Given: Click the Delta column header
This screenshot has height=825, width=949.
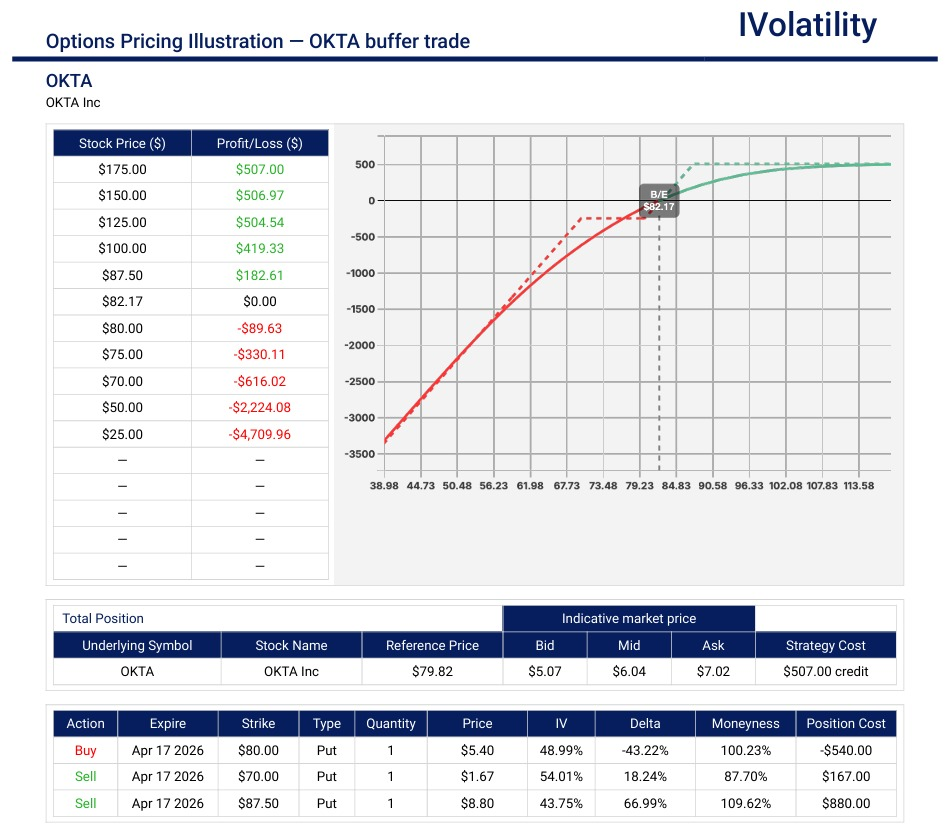Looking at the screenshot, I should point(647,724).
